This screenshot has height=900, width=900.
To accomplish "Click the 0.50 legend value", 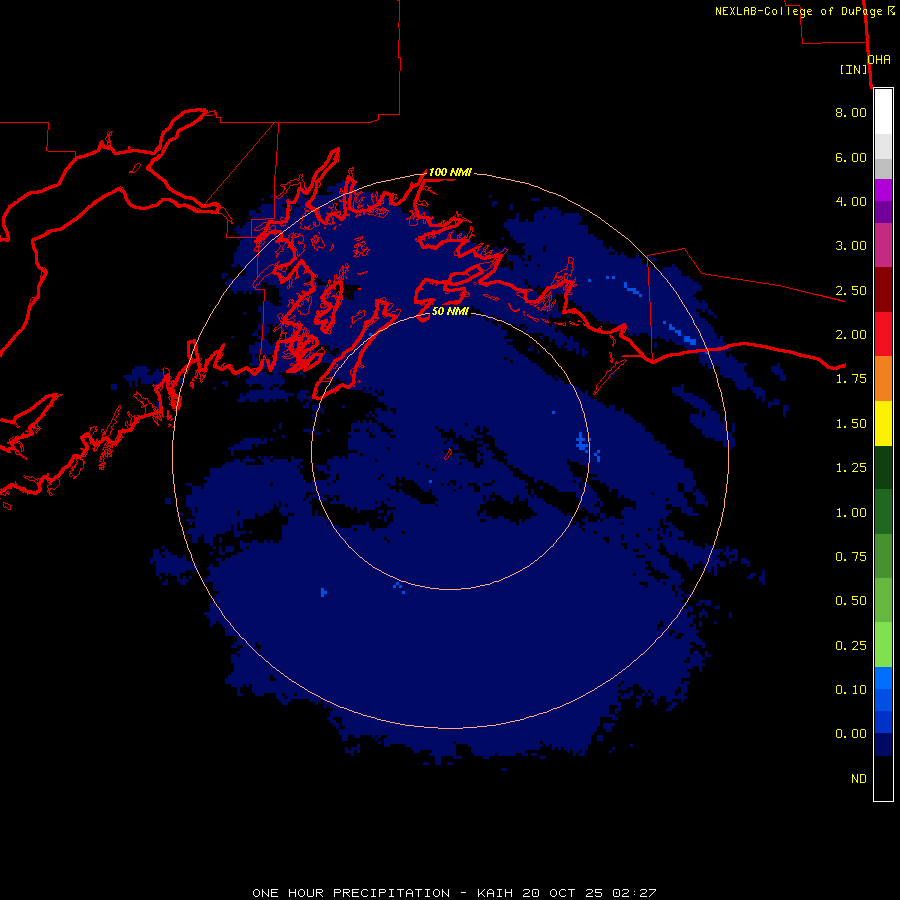I will 851,601.
